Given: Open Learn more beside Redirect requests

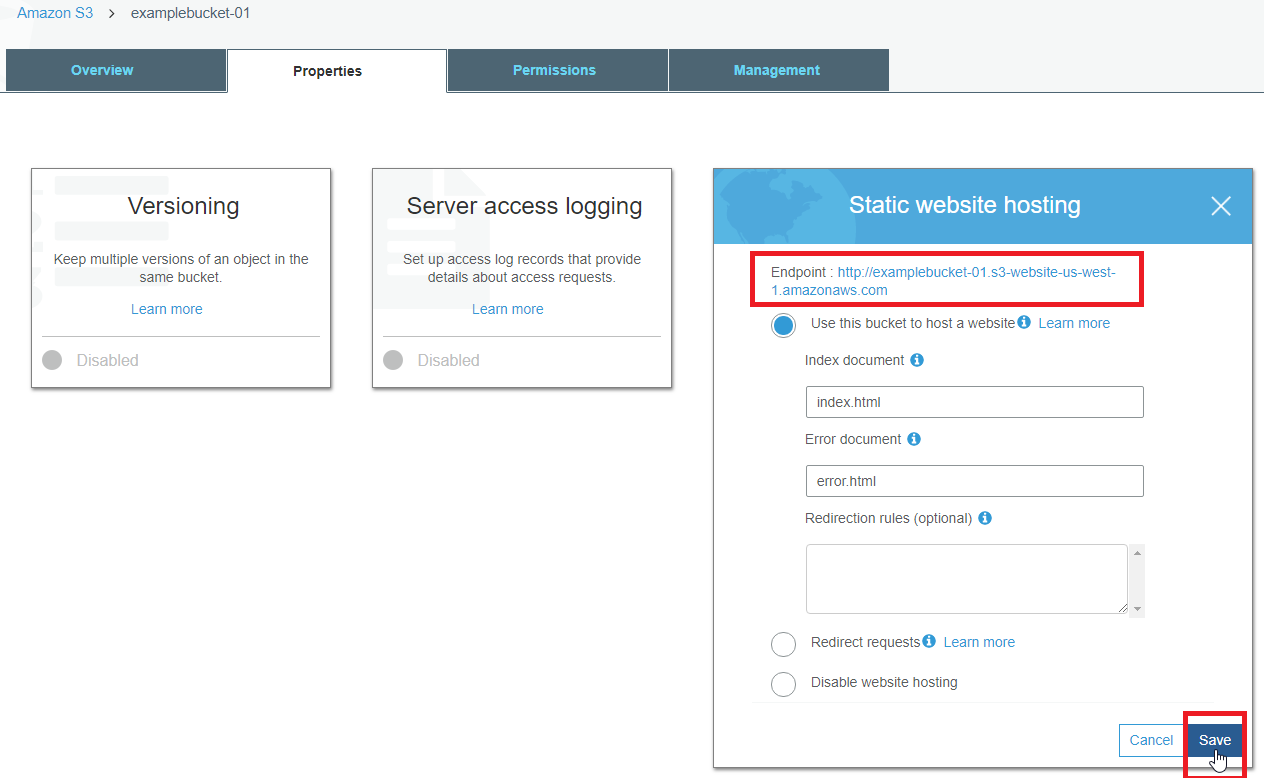Looking at the screenshot, I should (979, 642).
